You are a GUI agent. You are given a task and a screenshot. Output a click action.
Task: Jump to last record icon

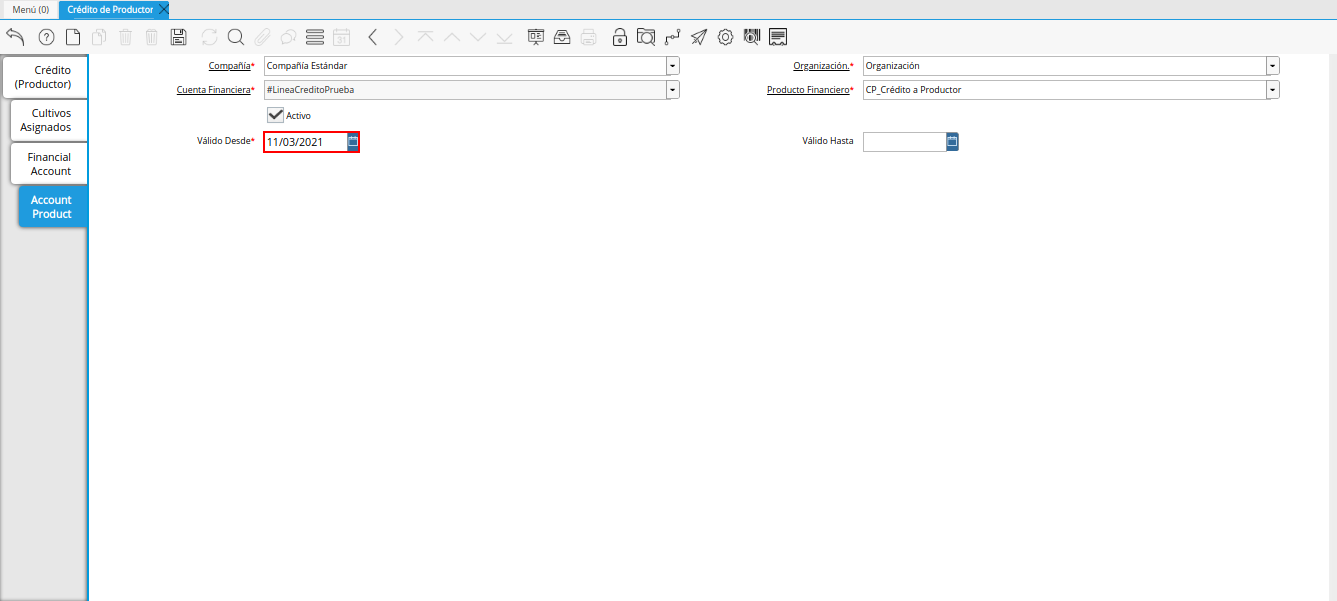click(x=504, y=37)
